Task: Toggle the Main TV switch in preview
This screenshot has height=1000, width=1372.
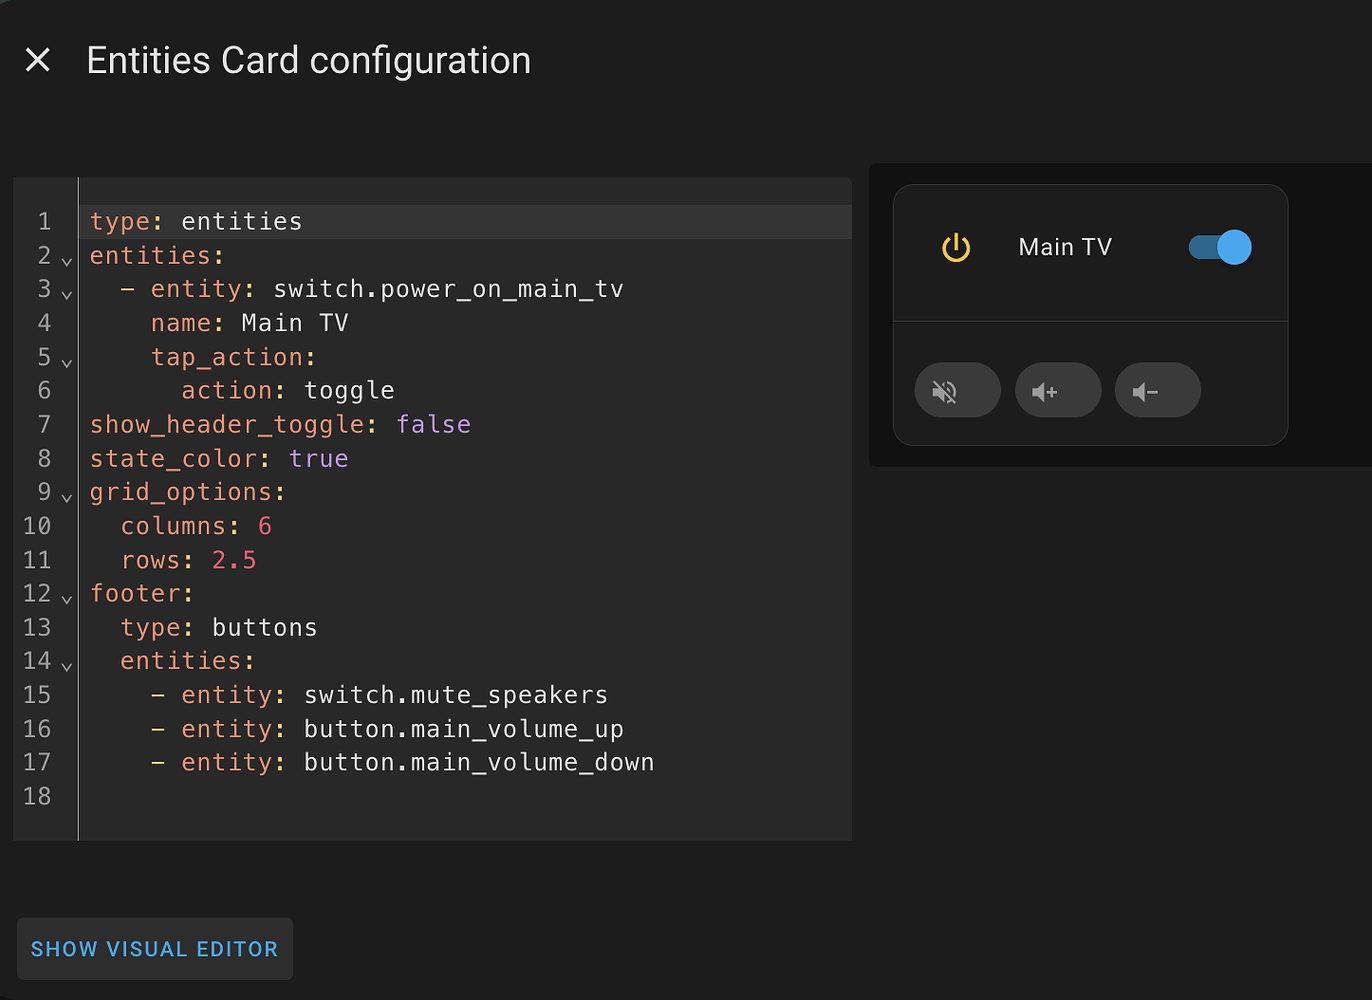Action: point(1219,247)
